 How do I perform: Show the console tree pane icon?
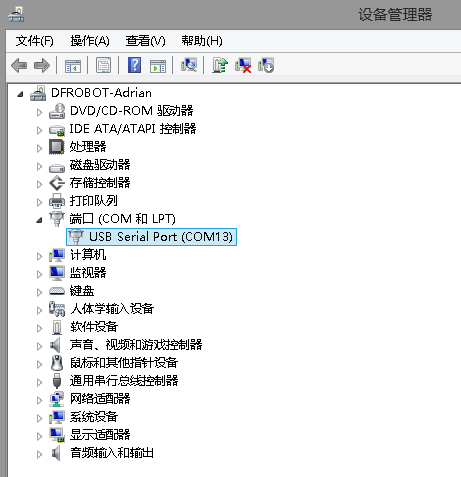[73, 66]
